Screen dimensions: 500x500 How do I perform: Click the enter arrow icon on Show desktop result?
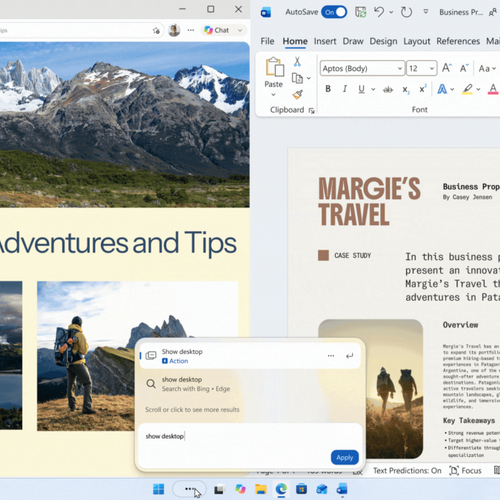pyautogui.click(x=349, y=356)
